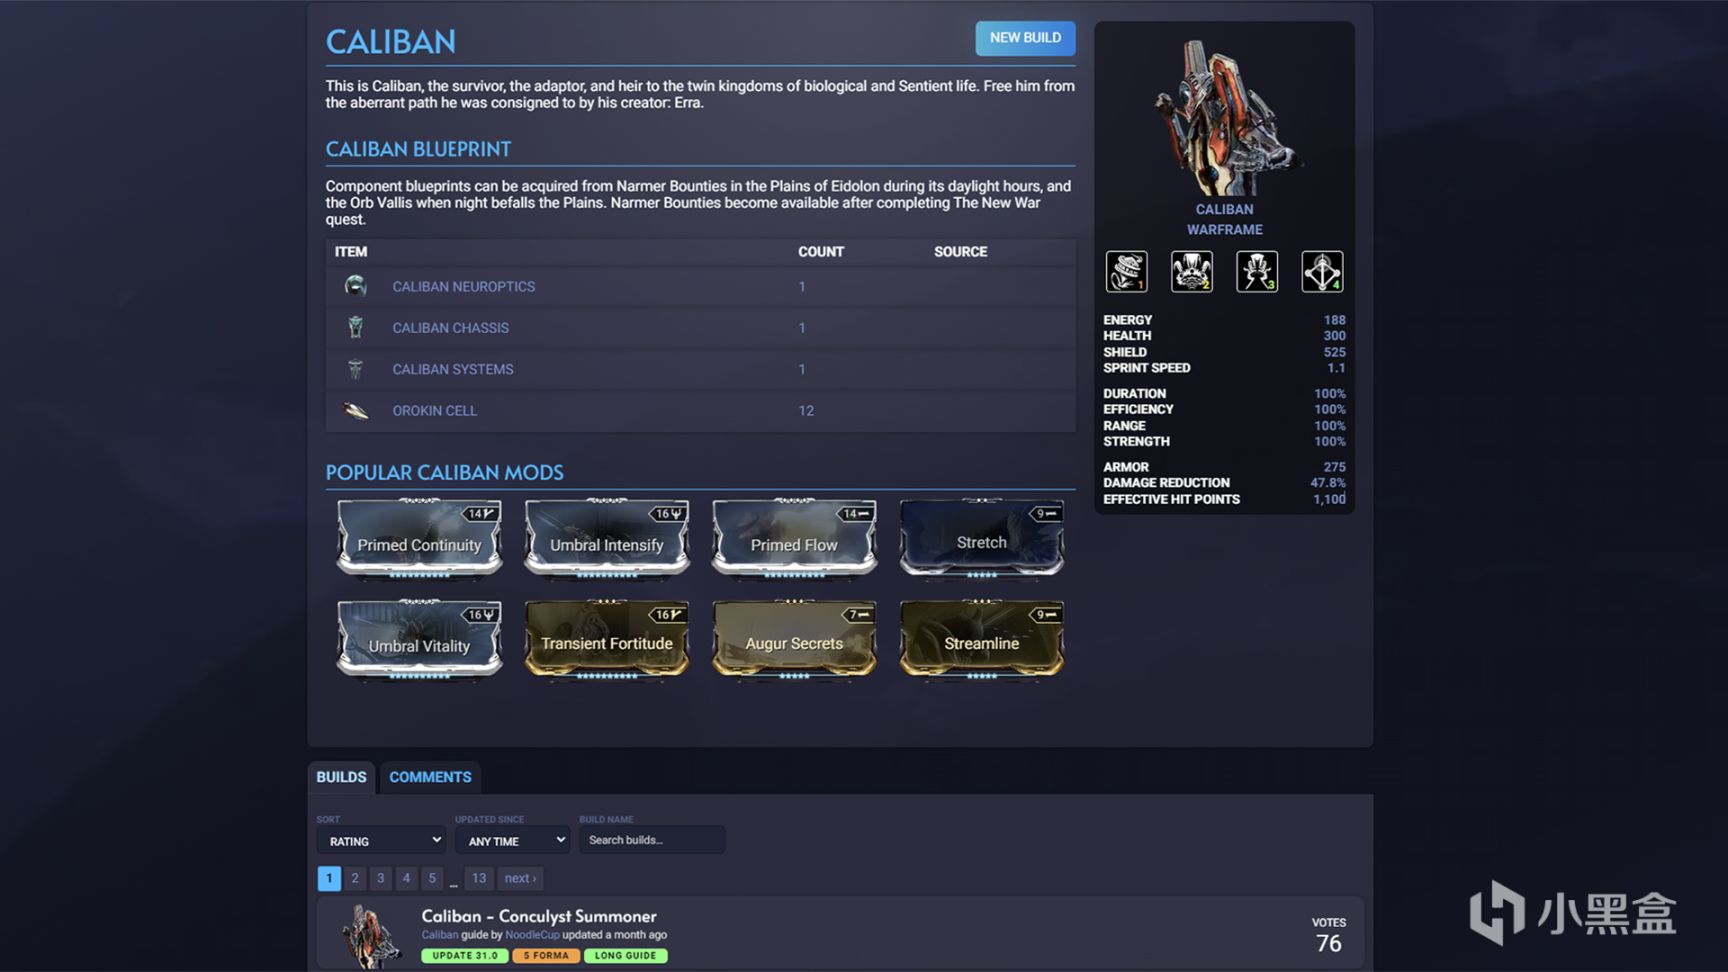Click the LONG GUIDE tag

[x=626, y=956]
